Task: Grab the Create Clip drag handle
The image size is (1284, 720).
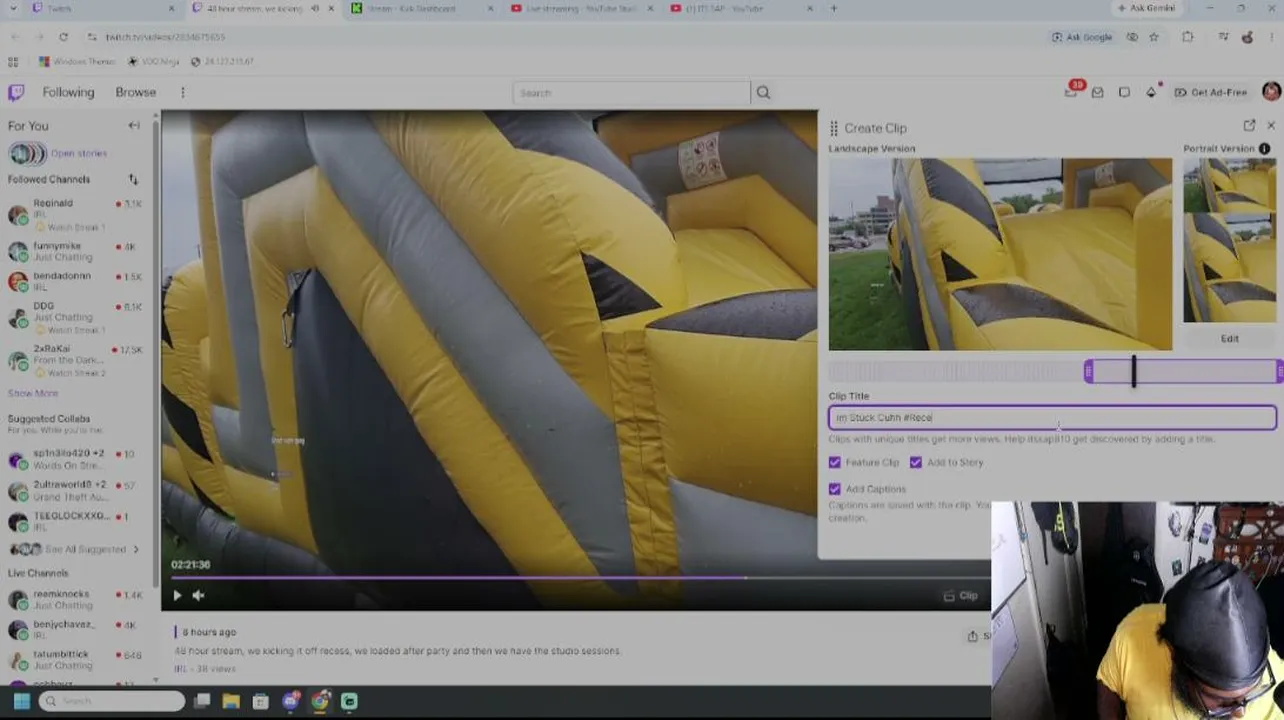Action: coord(834,128)
